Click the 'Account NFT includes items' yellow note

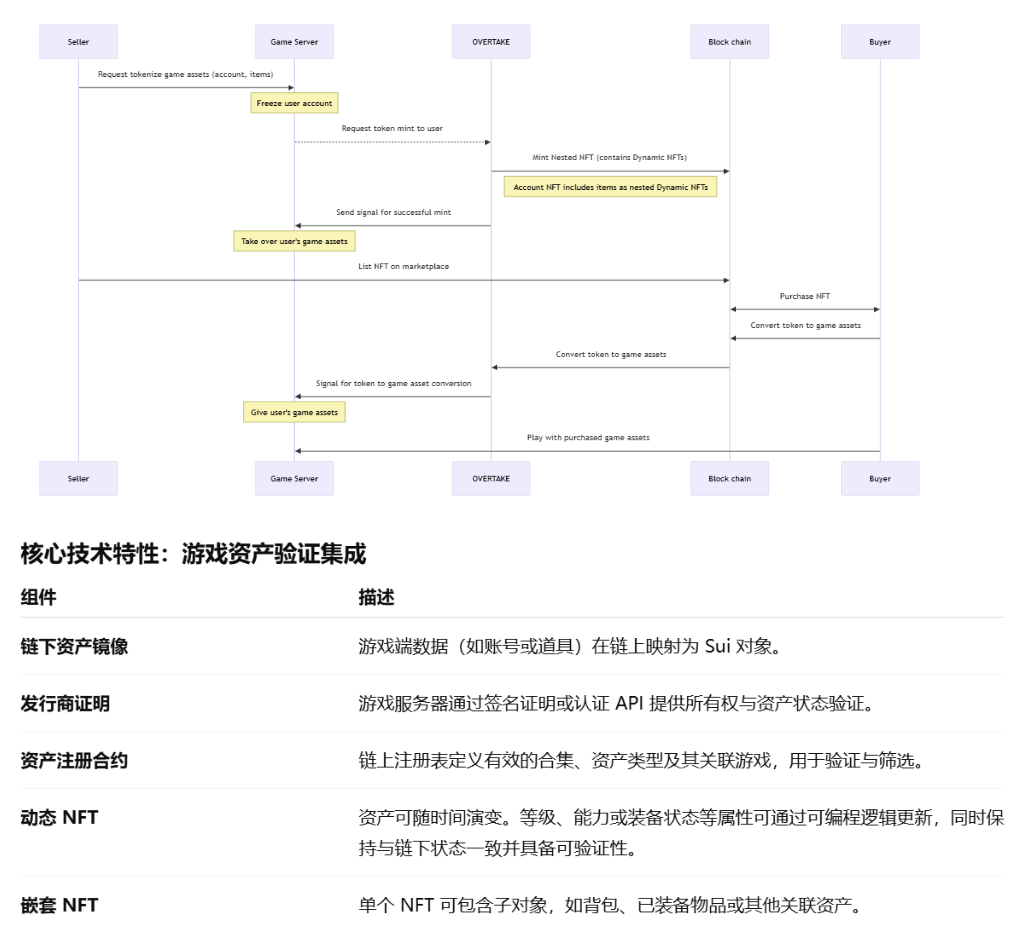[x=609, y=186]
